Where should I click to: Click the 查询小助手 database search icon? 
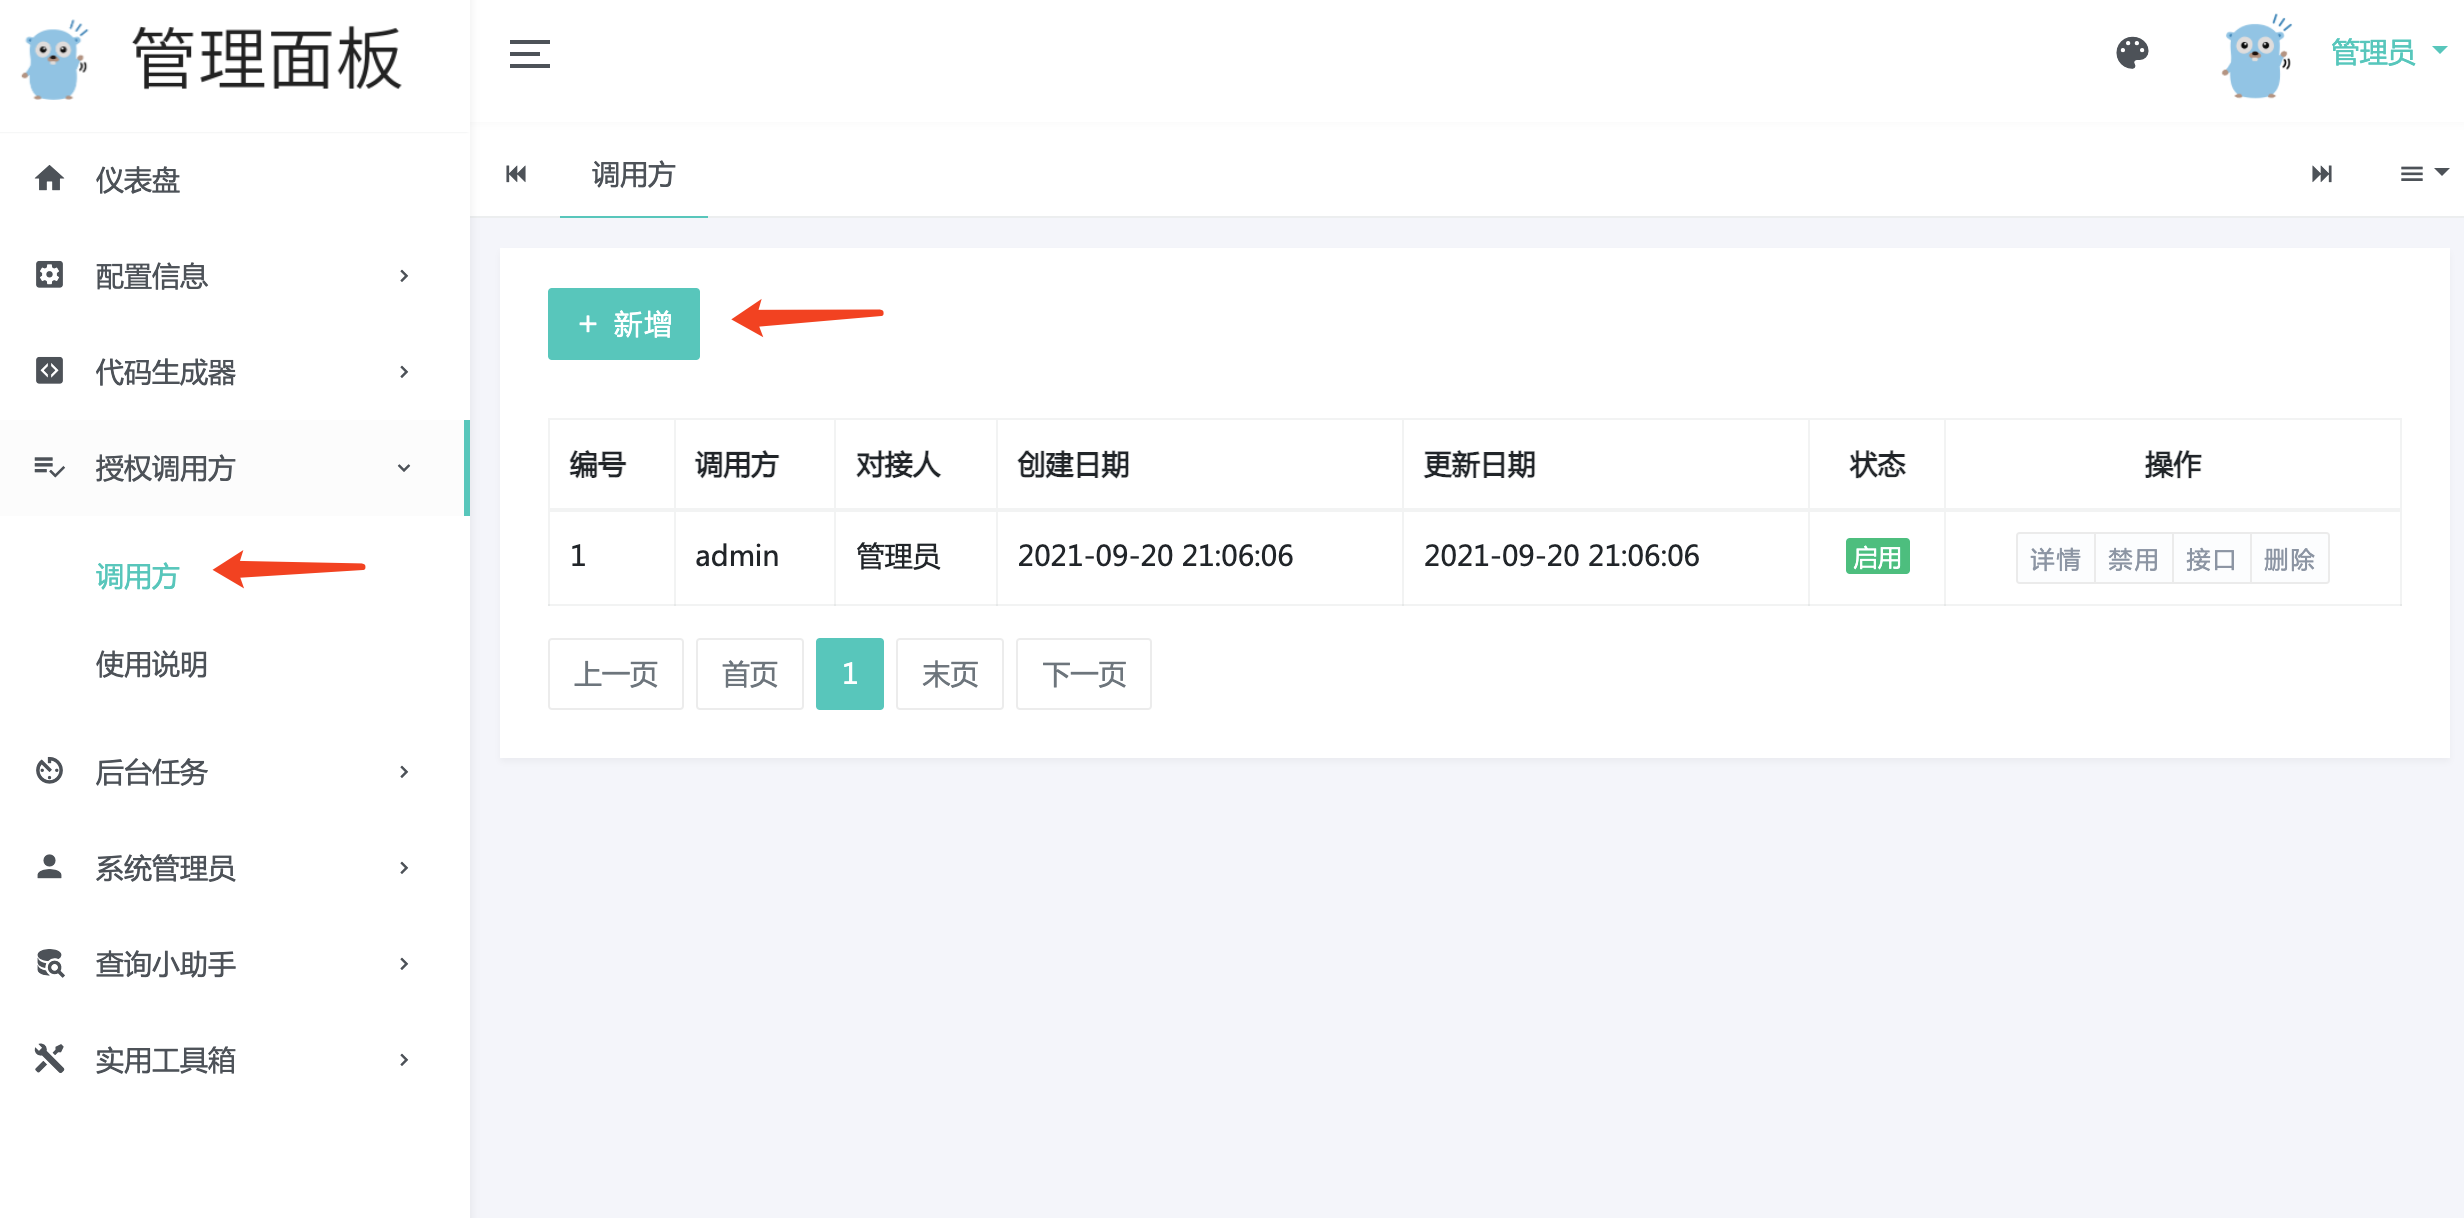[49, 963]
